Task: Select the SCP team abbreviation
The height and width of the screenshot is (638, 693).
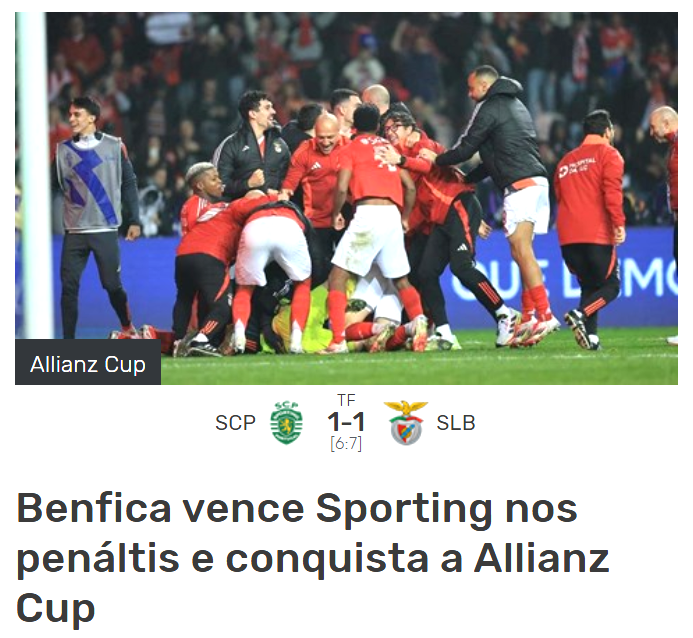Action: tap(235, 423)
